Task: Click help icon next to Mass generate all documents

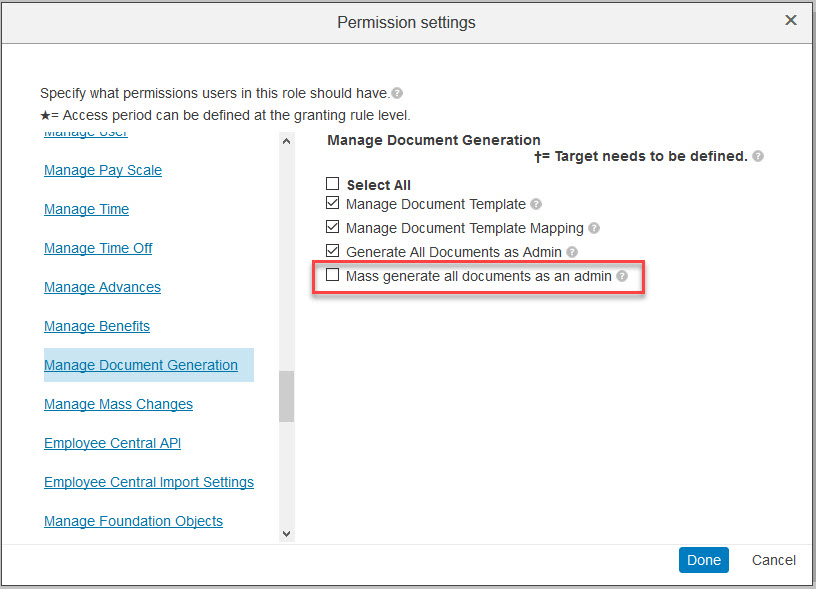Action: (622, 276)
